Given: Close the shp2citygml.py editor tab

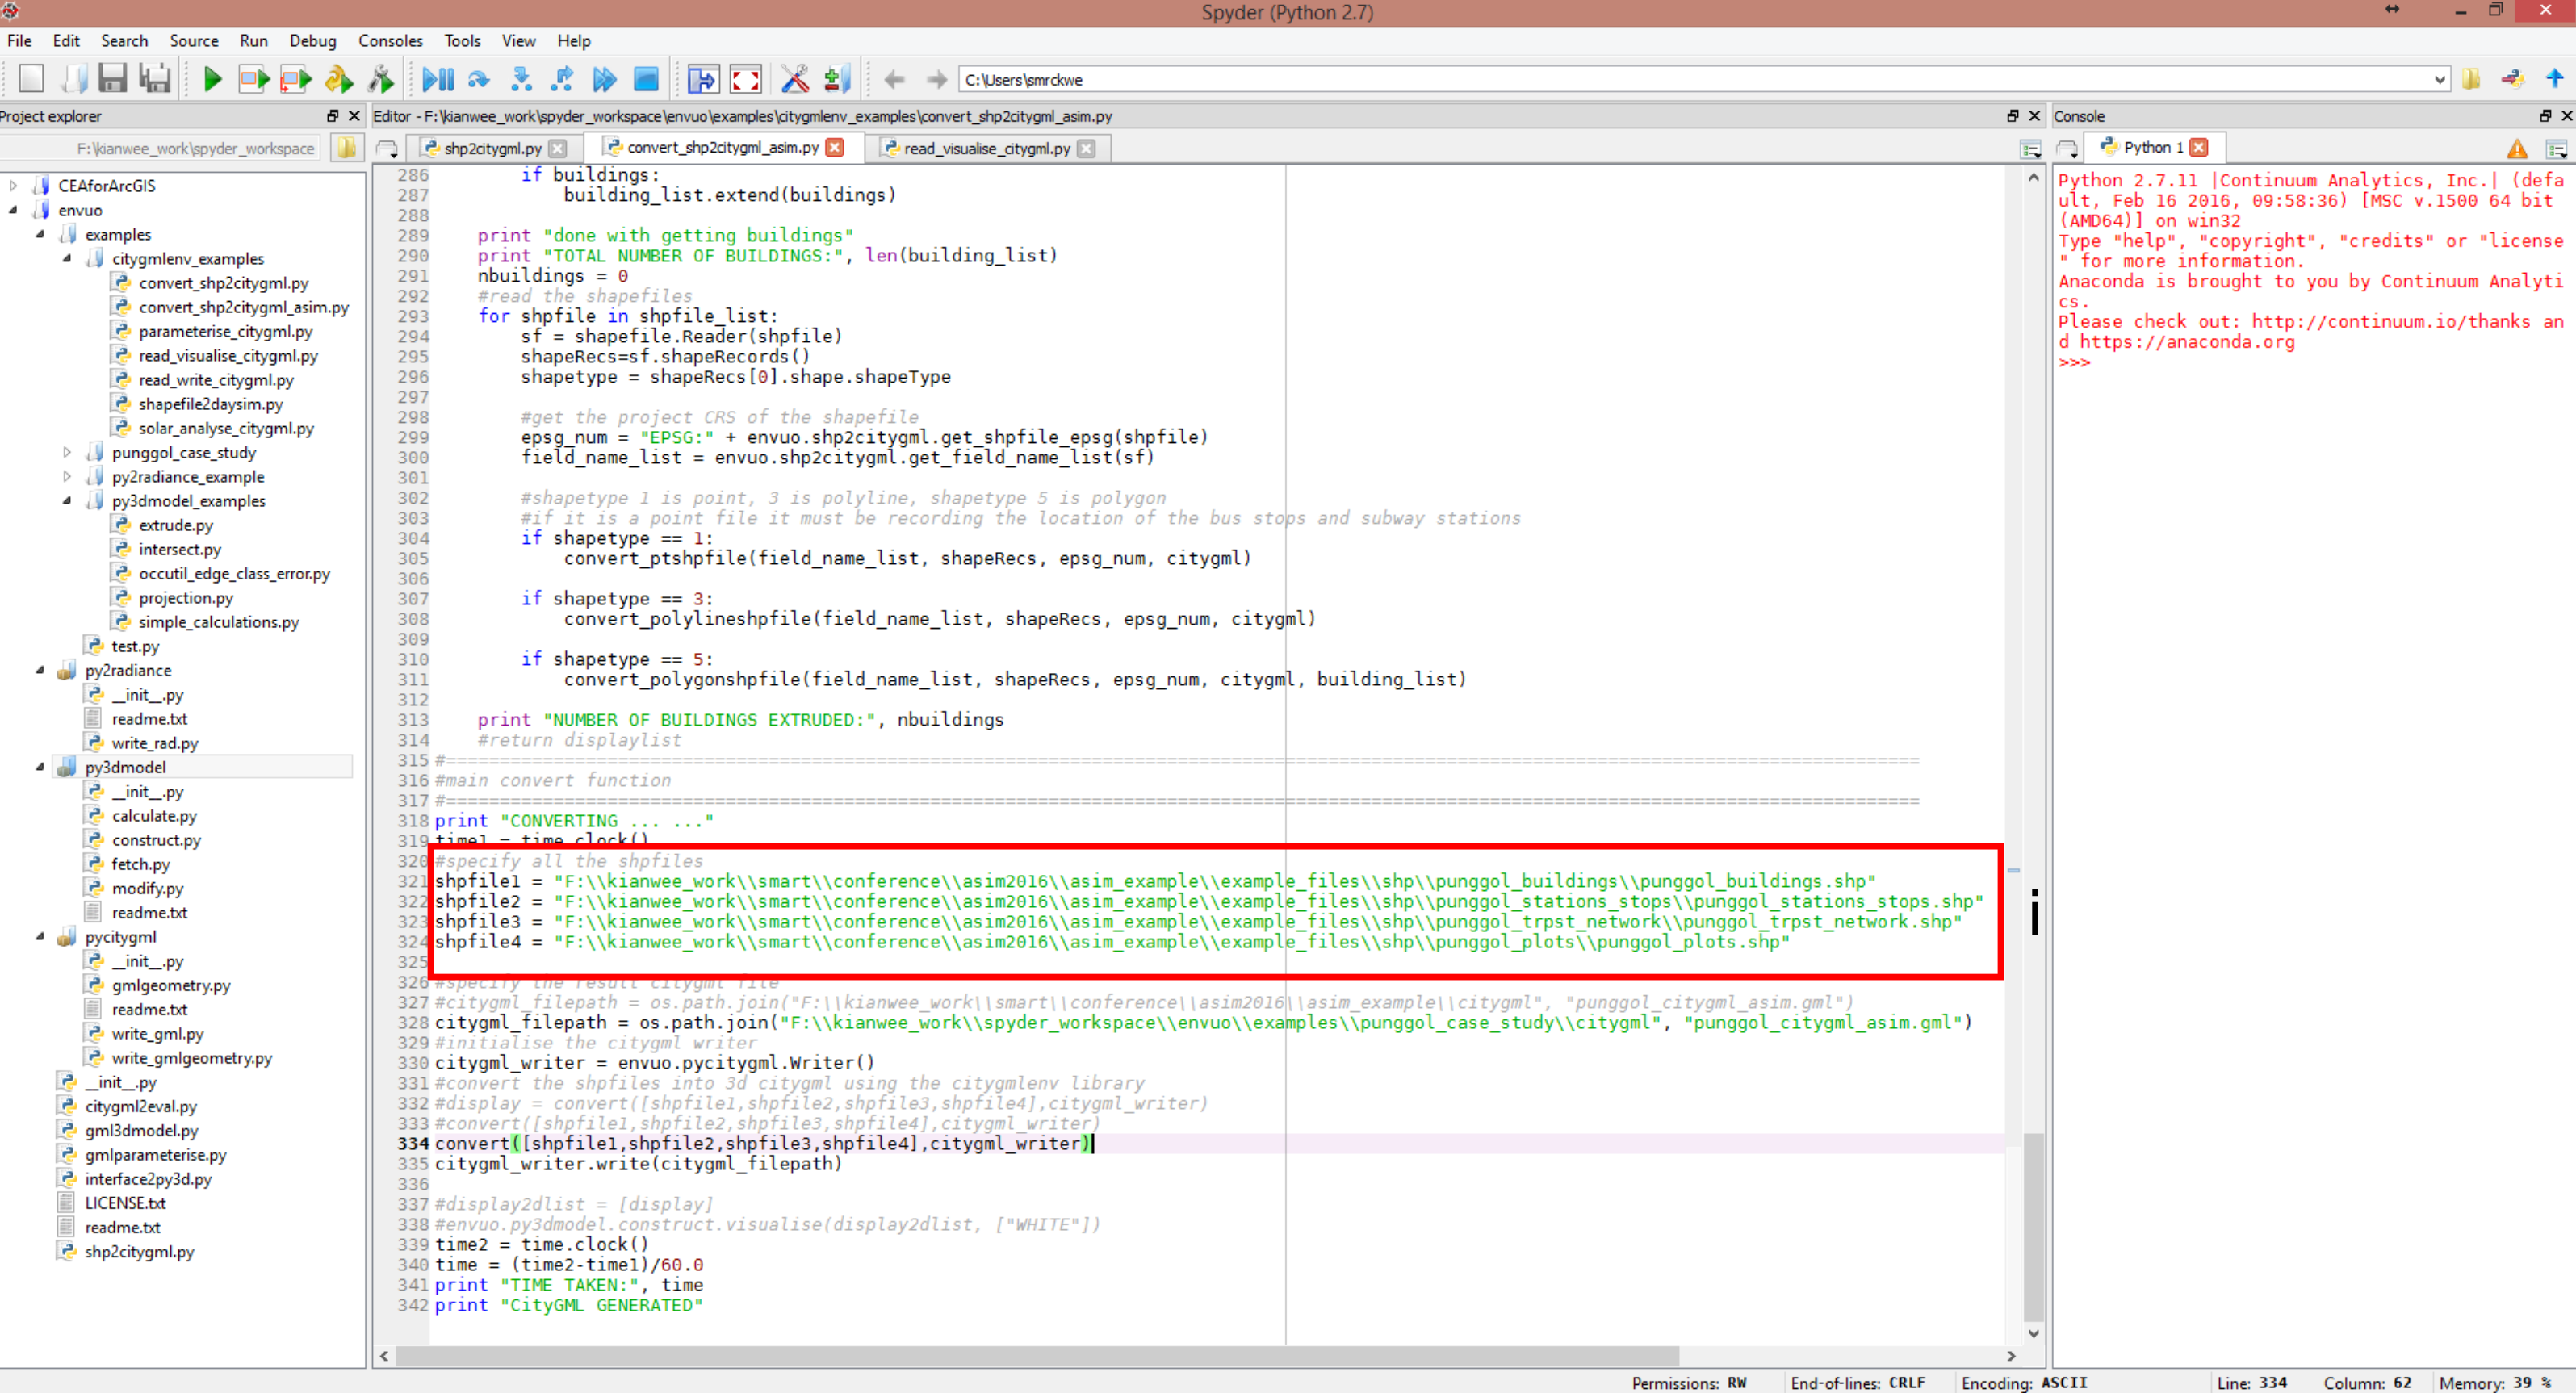Looking at the screenshot, I should click(x=558, y=148).
